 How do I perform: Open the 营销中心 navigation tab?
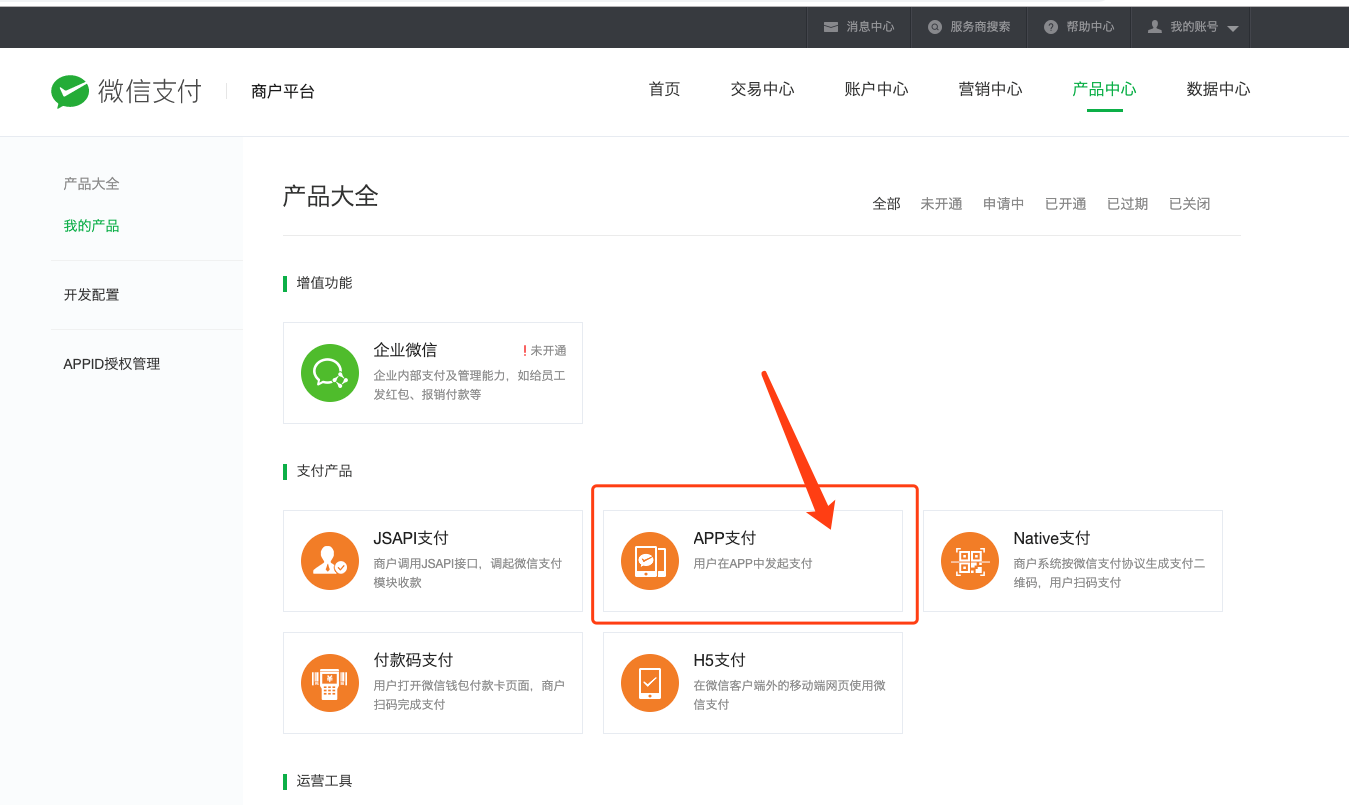coord(990,89)
